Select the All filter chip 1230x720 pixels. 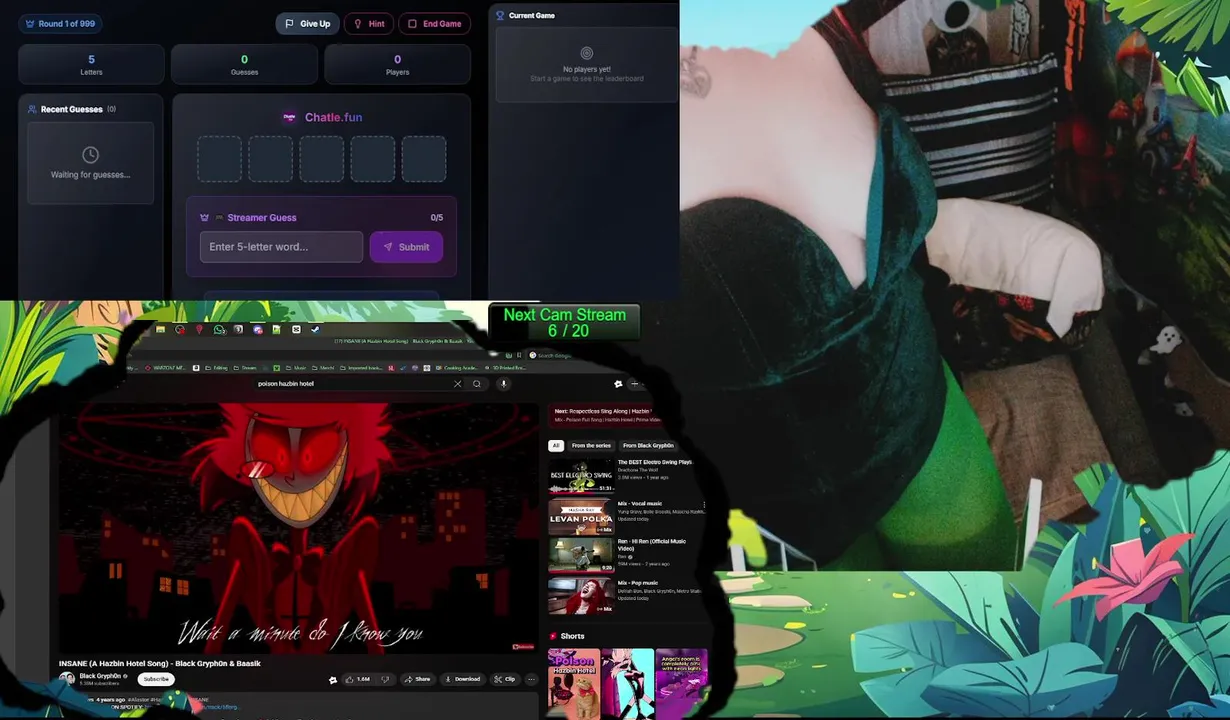pos(556,446)
